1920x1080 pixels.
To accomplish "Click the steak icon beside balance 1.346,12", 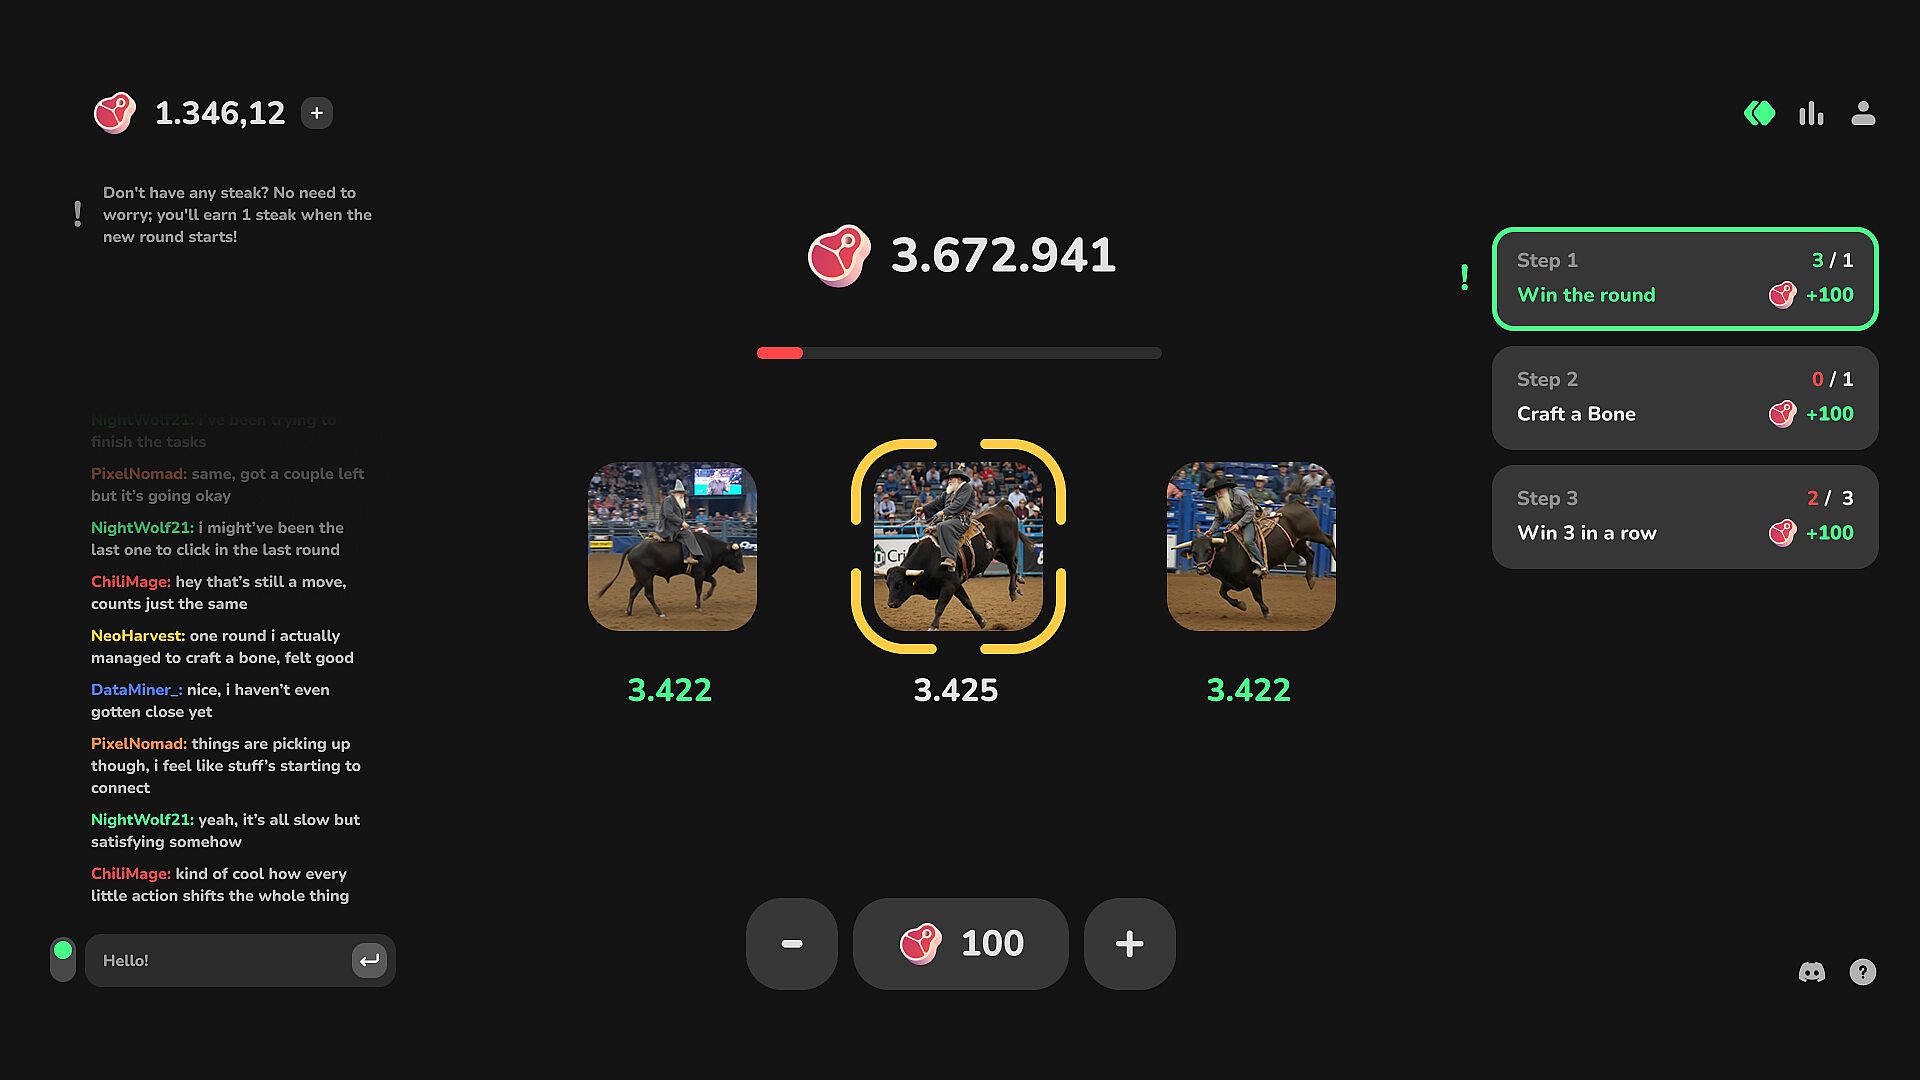I will point(115,113).
